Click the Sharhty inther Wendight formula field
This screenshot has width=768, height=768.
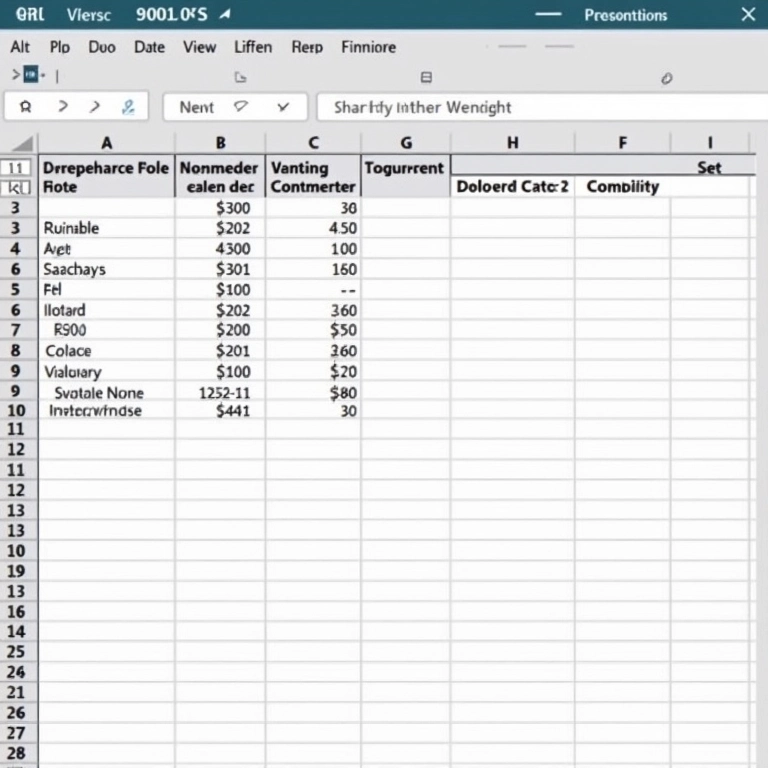click(x=422, y=107)
